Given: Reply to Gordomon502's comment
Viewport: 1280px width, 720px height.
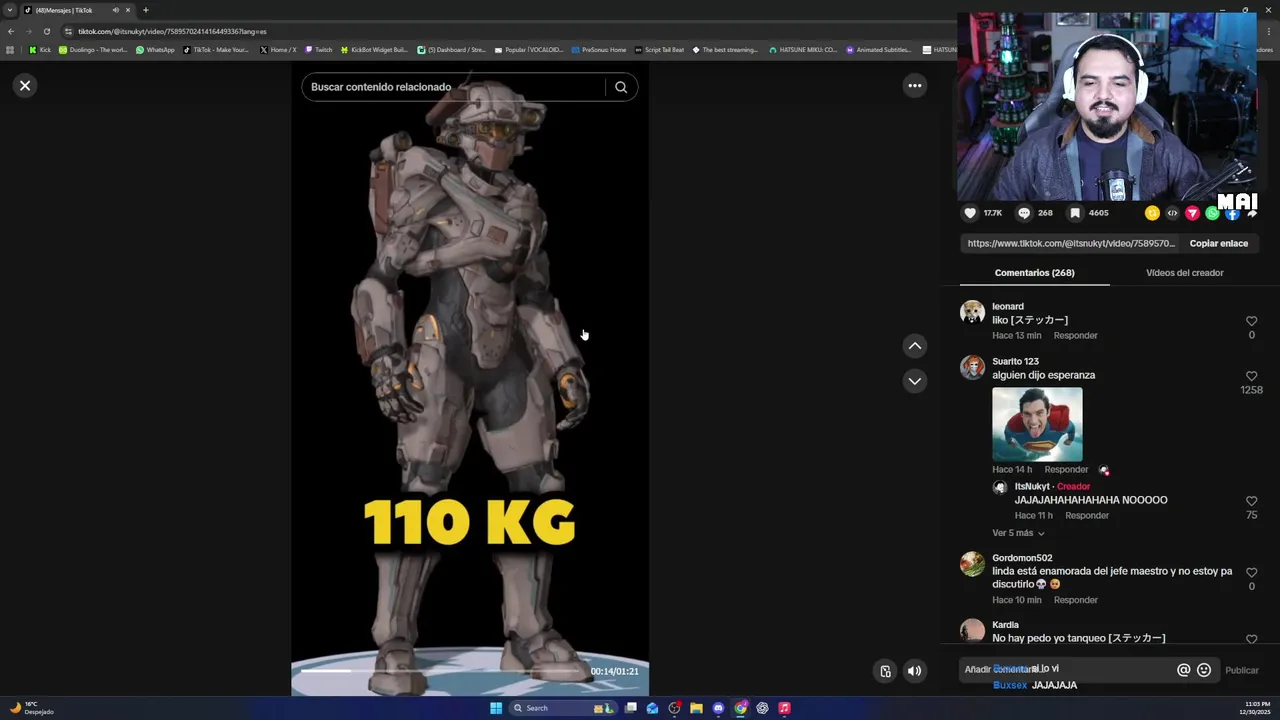Looking at the screenshot, I should [x=1075, y=600].
